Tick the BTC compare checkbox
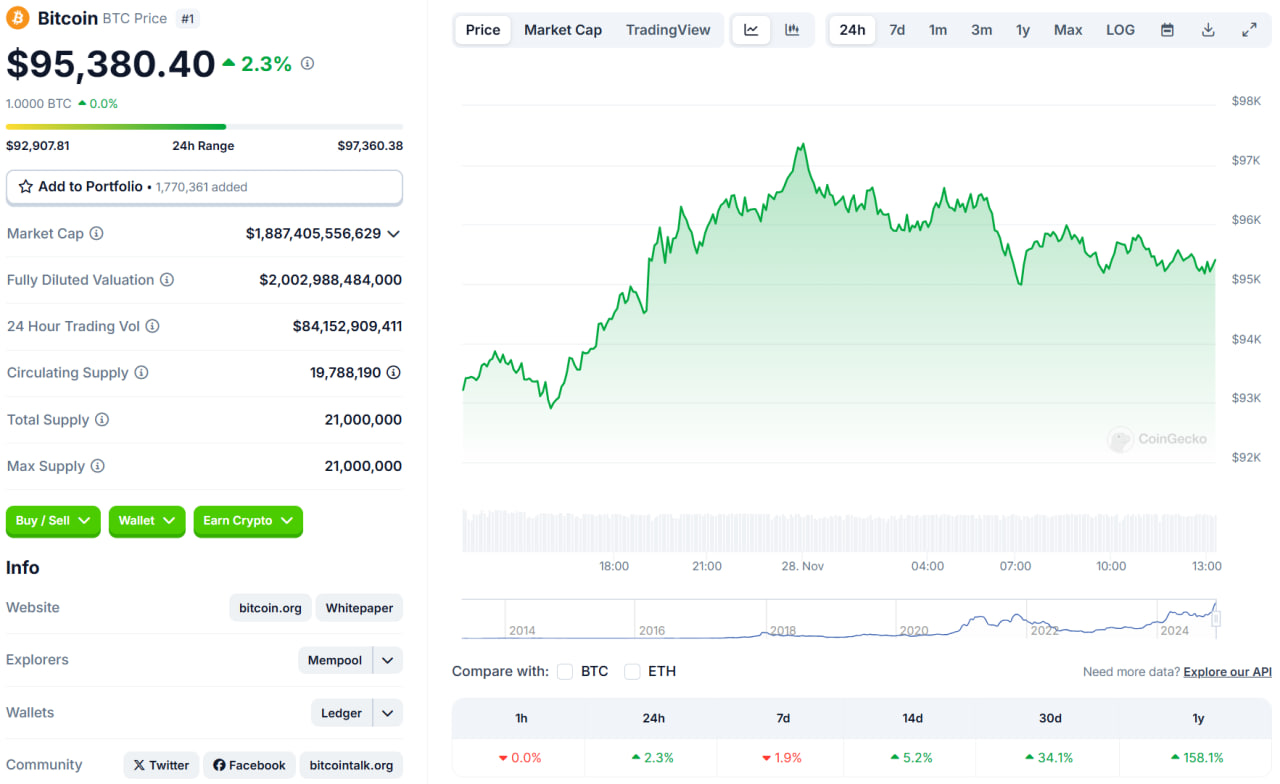 click(565, 672)
